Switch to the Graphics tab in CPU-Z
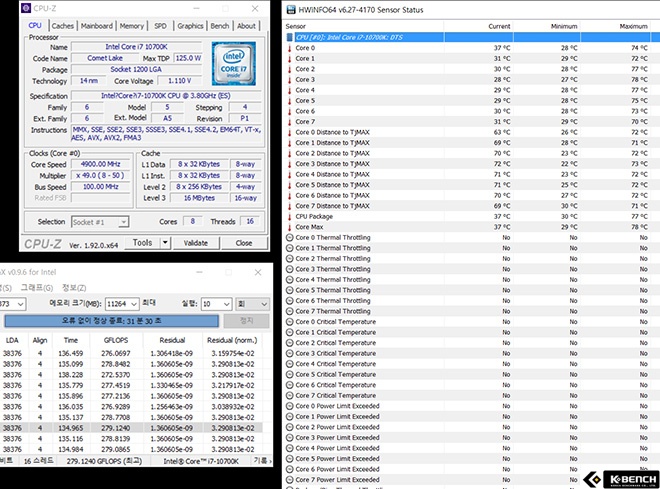The width and height of the screenshot is (660, 489). coord(190,26)
